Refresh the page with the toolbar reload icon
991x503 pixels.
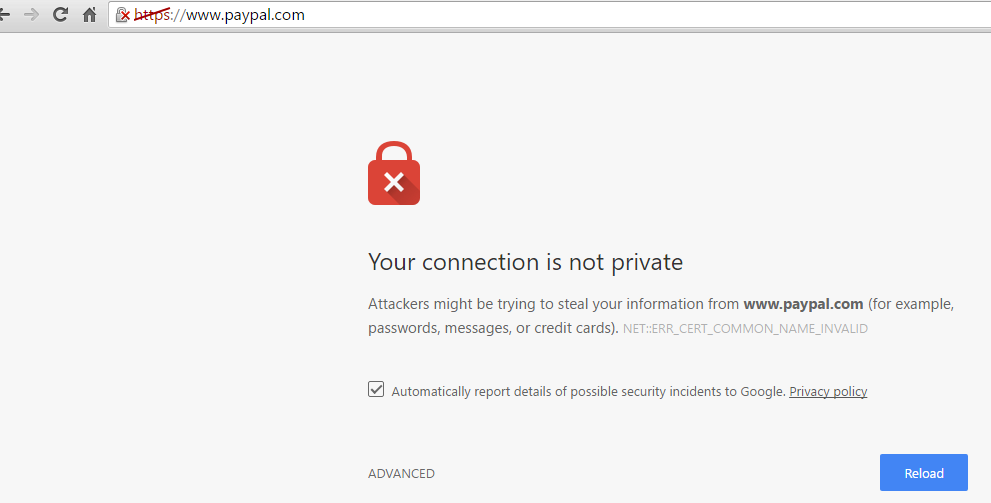pos(60,15)
